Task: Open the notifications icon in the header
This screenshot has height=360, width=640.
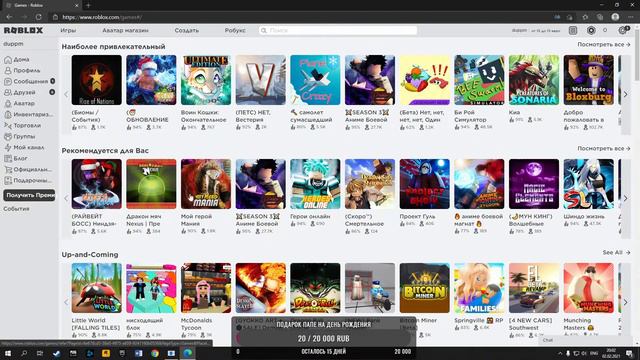Action: [573, 30]
